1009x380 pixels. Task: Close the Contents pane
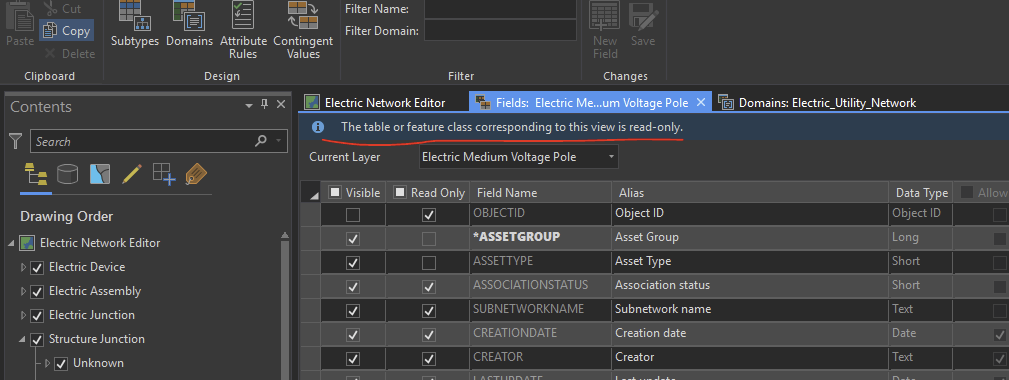(281, 105)
